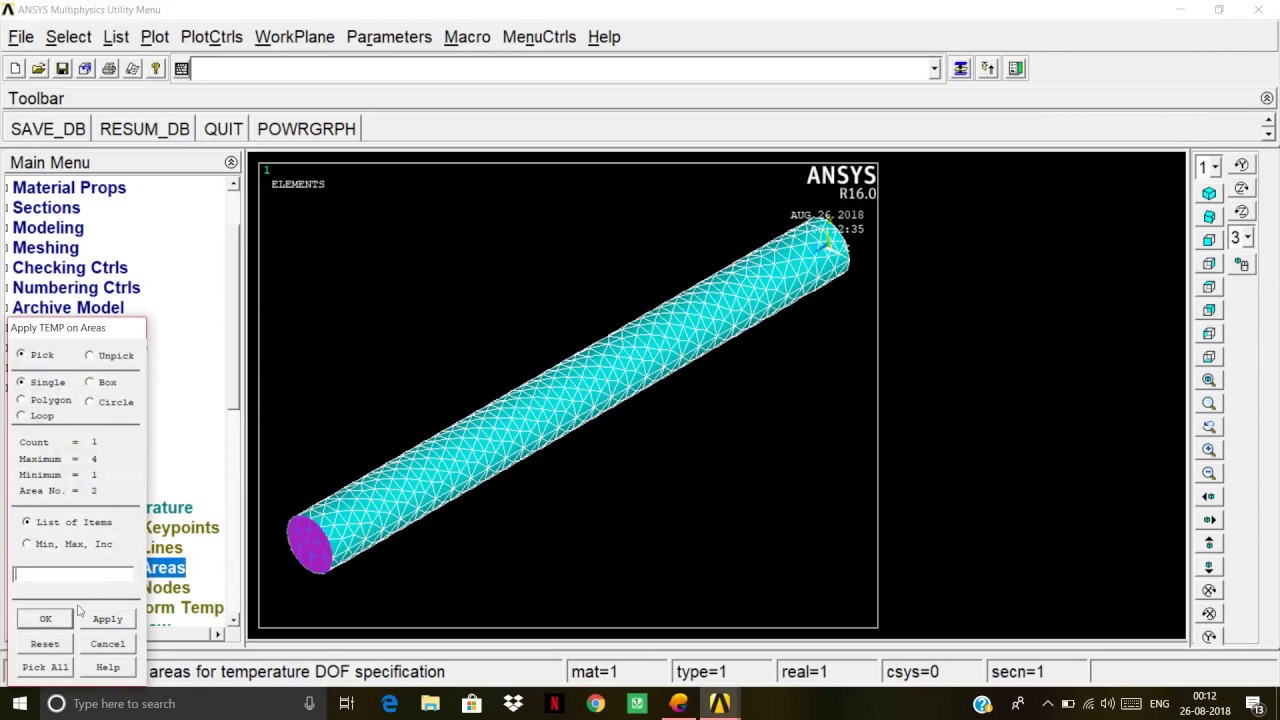This screenshot has height=720, width=1280.
Task: Pan the model up with the arrow icon
Action: coord(1209,543)
